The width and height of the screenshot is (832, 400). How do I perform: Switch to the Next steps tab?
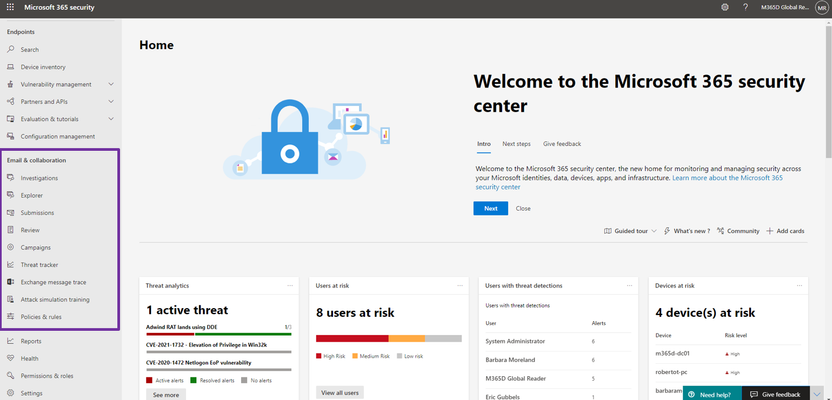[516, 144]
